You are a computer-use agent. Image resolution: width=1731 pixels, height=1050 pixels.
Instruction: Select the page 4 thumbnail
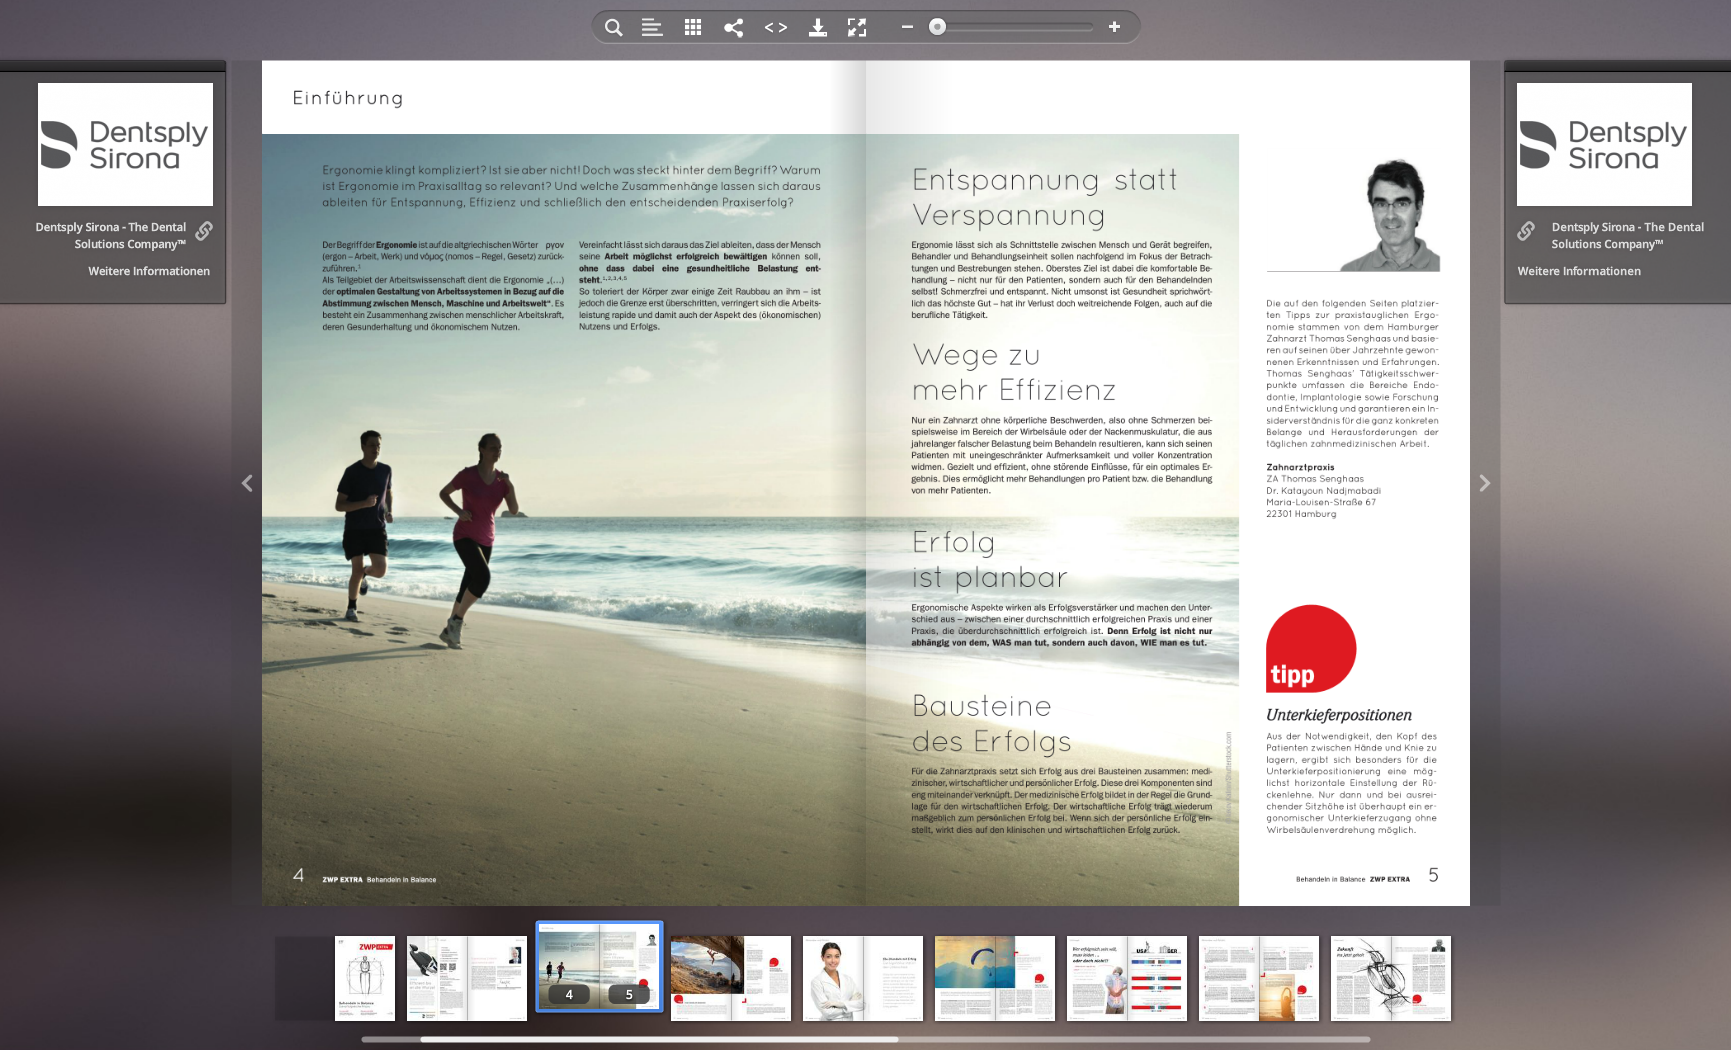click(x=569, y=966)
